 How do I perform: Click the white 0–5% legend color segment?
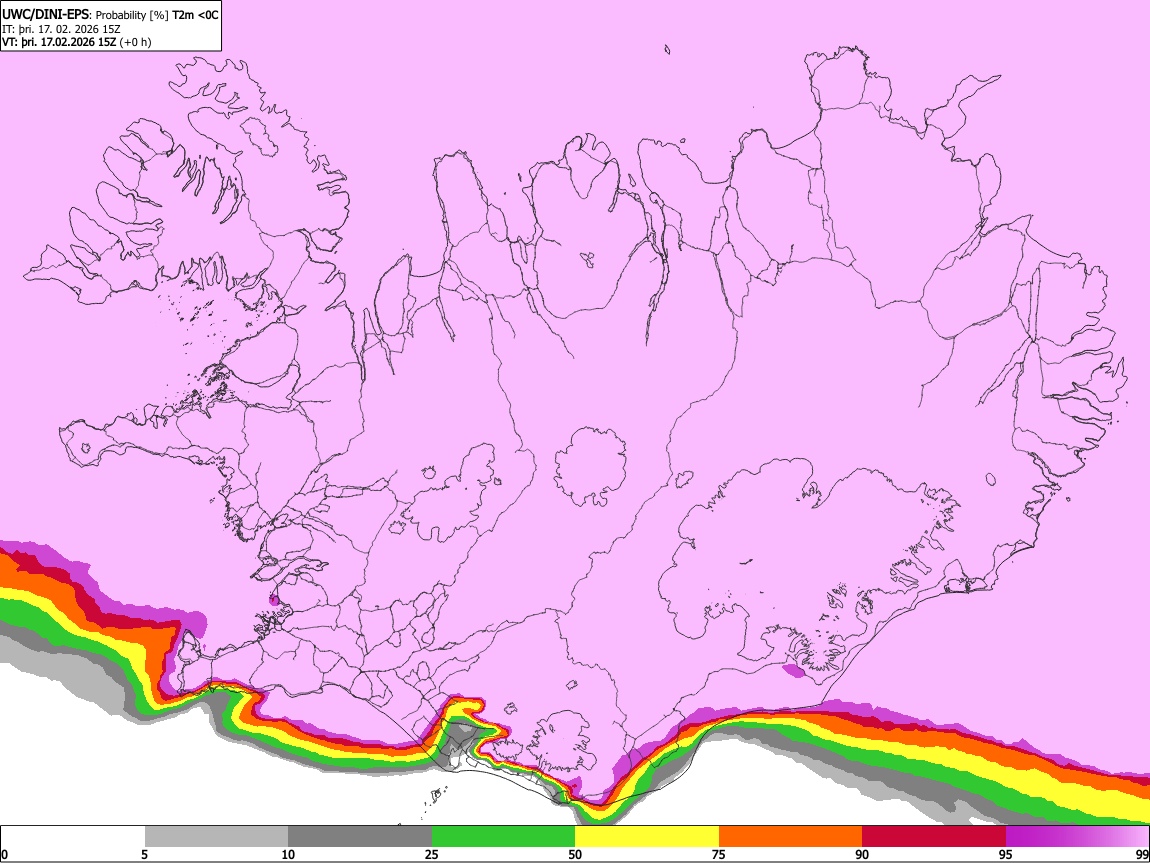(73, 837)
